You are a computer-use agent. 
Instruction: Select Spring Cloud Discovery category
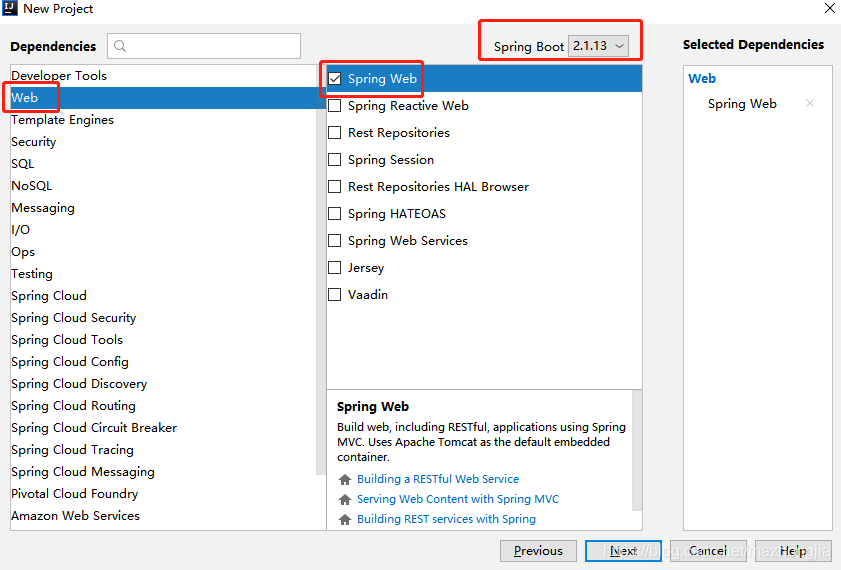tap(164, 383)
